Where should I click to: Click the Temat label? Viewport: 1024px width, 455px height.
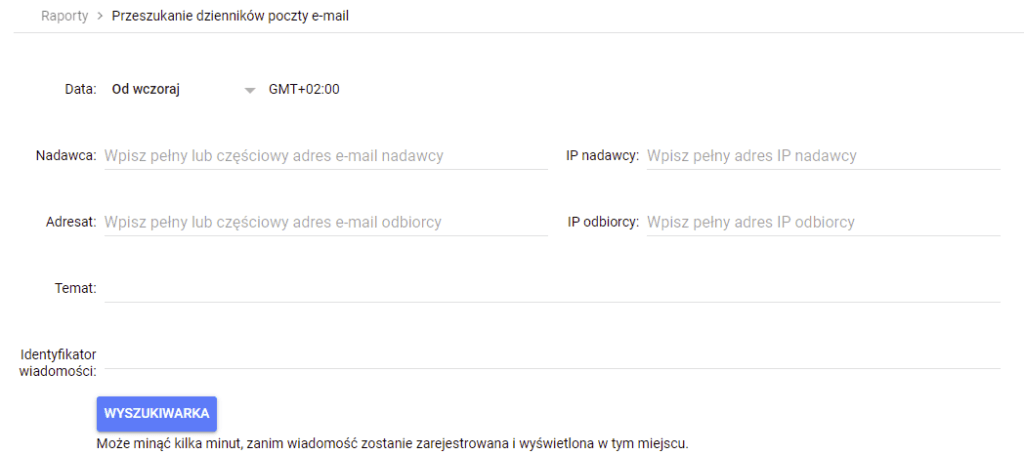[x=75, y=288]
